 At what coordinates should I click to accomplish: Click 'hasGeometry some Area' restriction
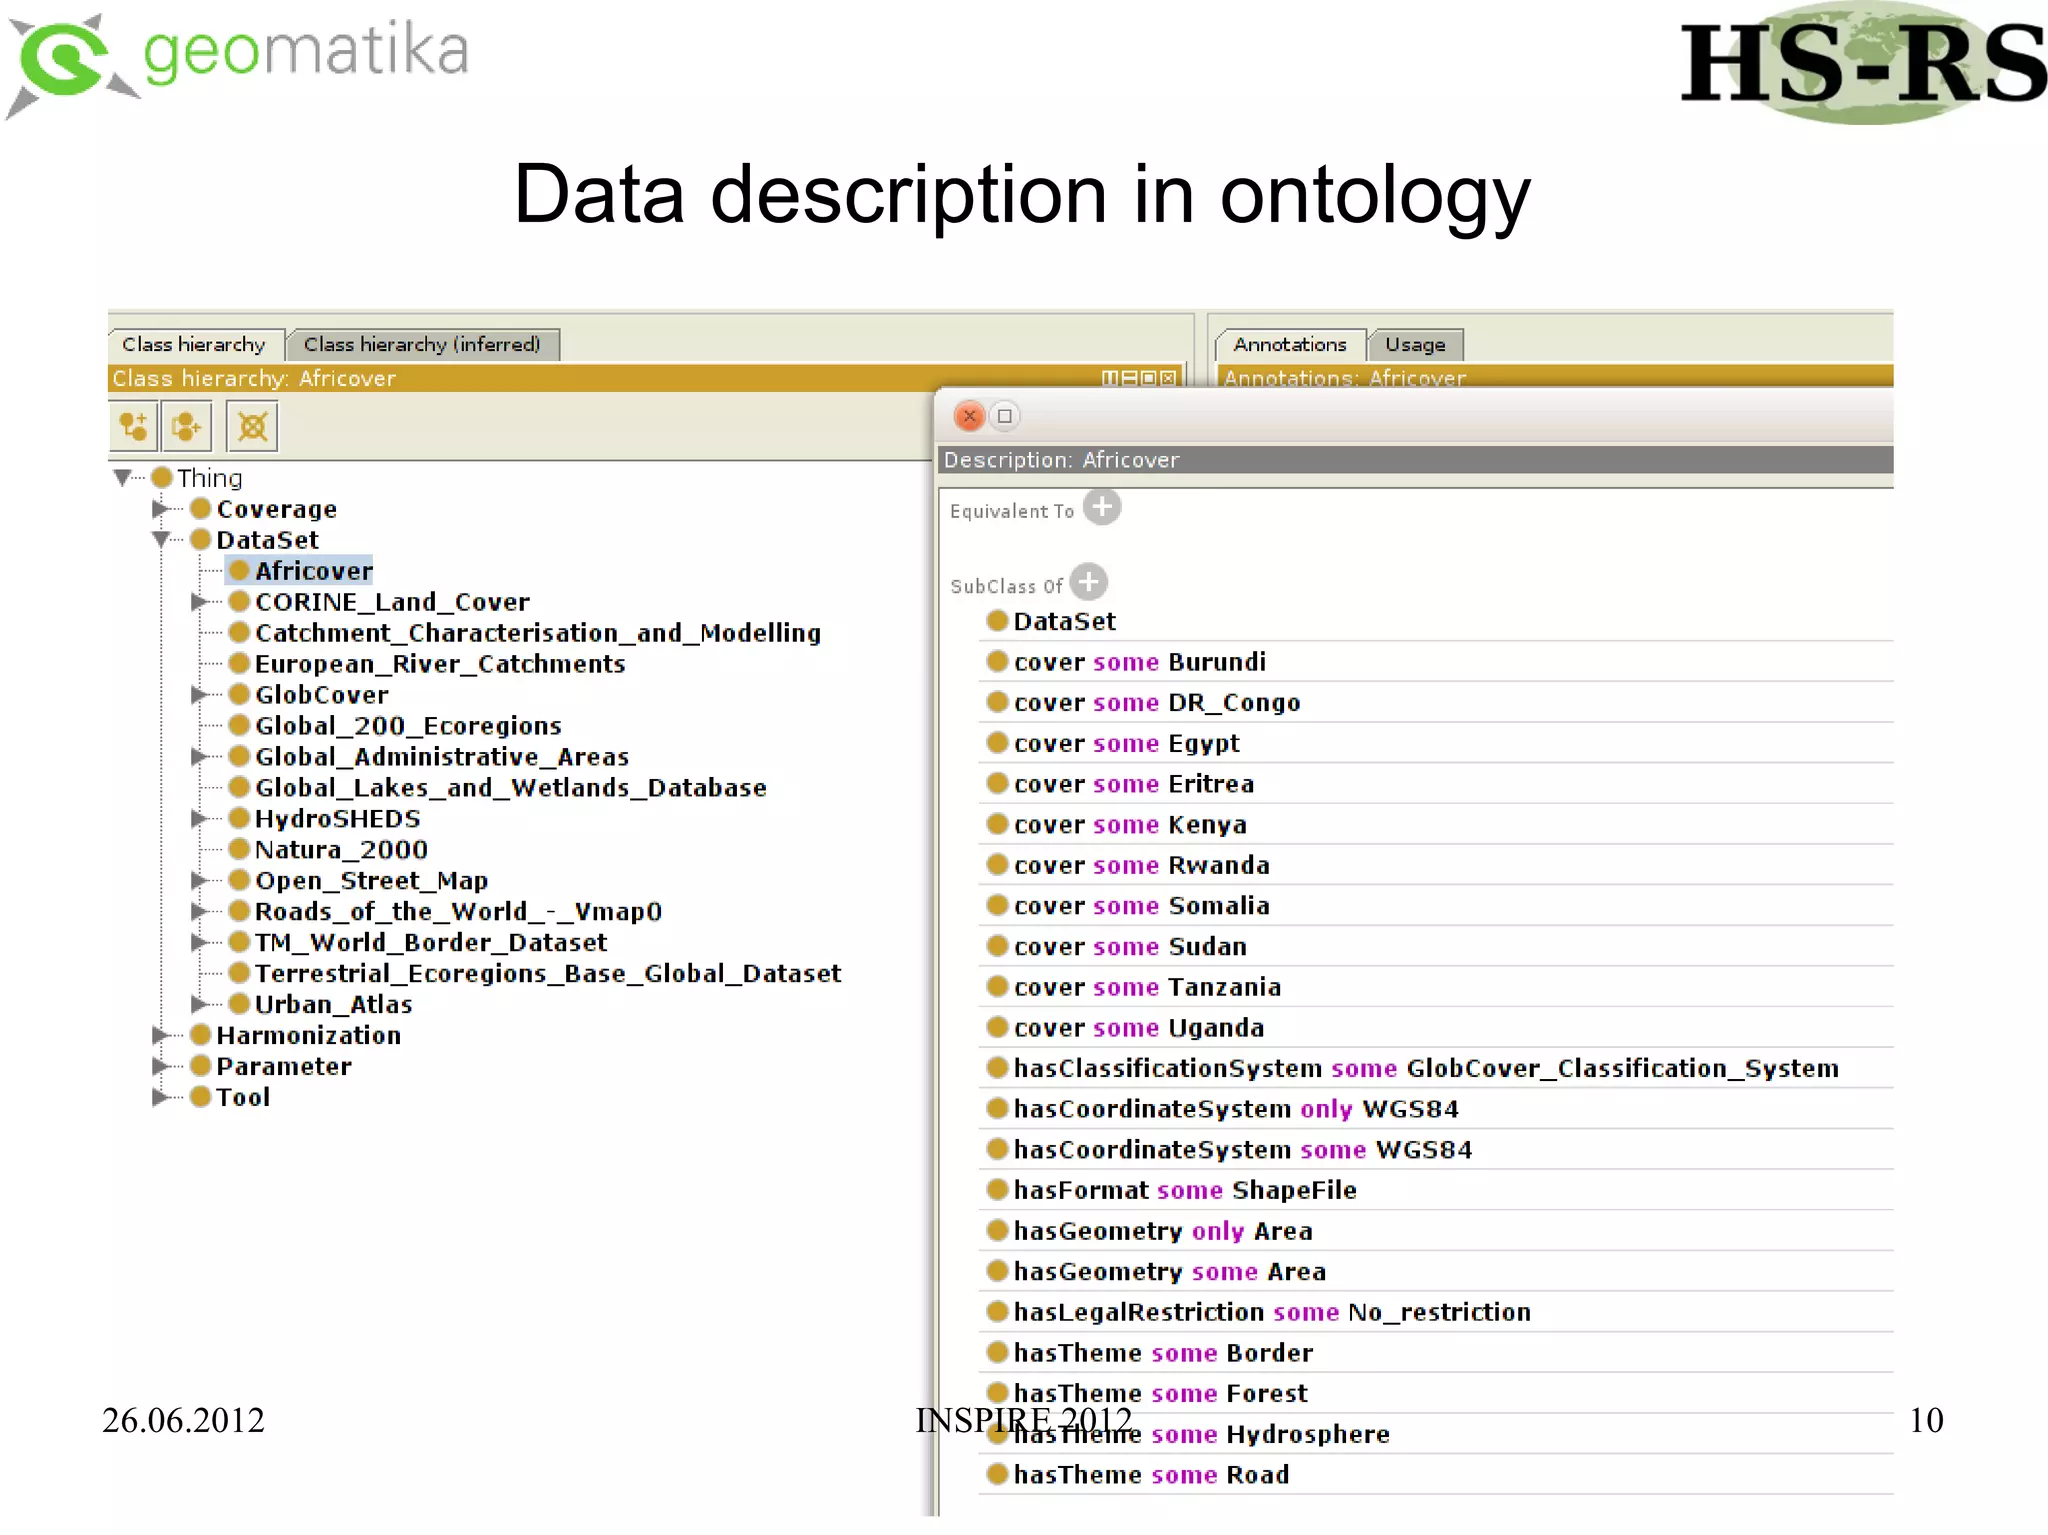1436,1271
